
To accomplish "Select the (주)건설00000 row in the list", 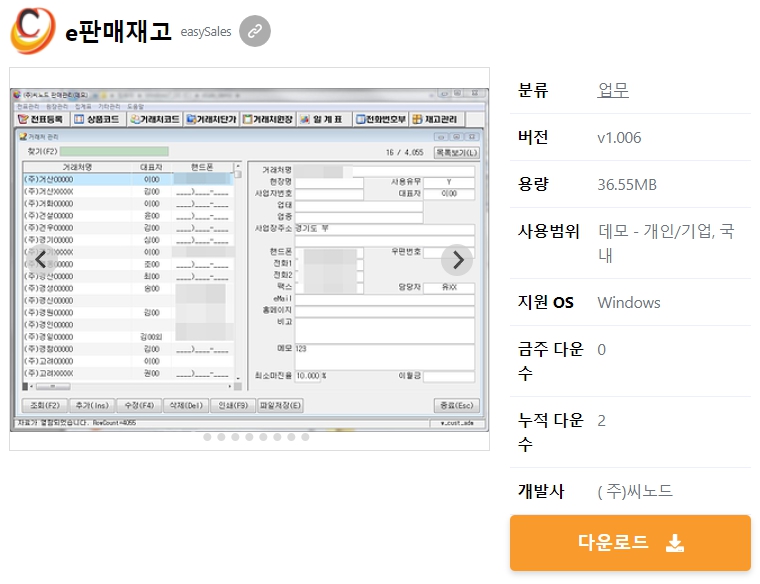I will (x=128, y=216).
